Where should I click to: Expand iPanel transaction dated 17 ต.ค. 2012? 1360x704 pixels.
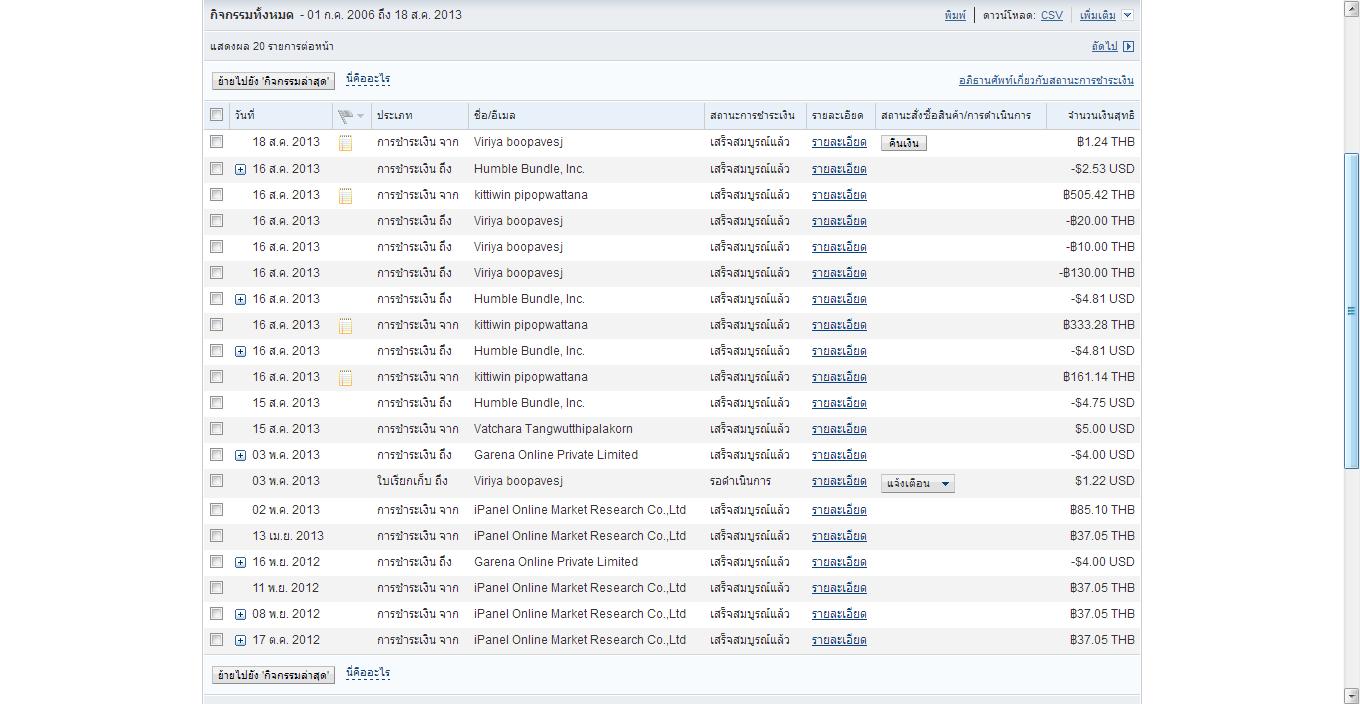[240, 641]
